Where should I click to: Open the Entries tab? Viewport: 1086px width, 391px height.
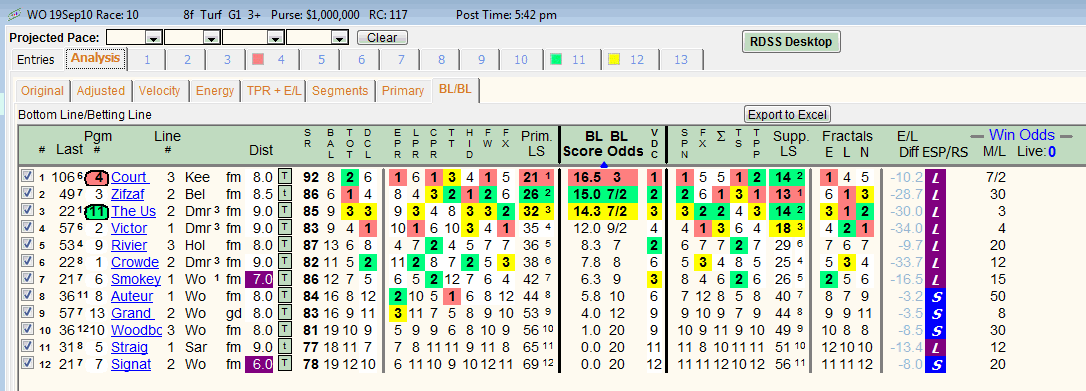click(36, 60)
